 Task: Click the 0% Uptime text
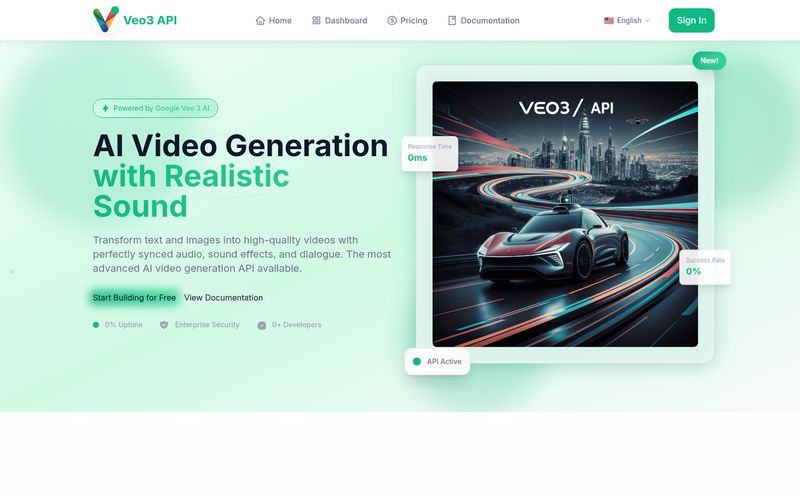click(x=123, y=325)
